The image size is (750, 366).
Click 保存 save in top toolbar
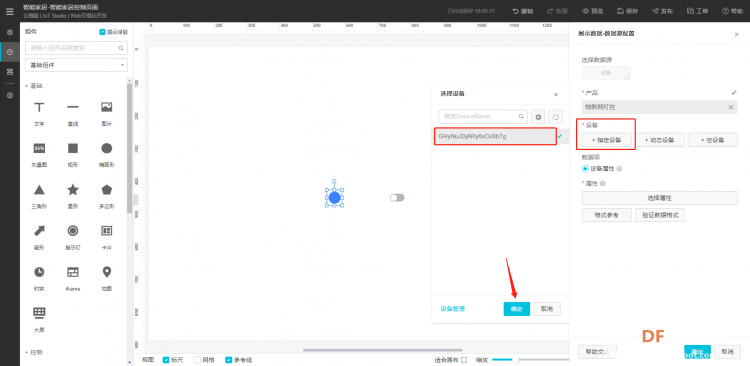tap(627, 11)
